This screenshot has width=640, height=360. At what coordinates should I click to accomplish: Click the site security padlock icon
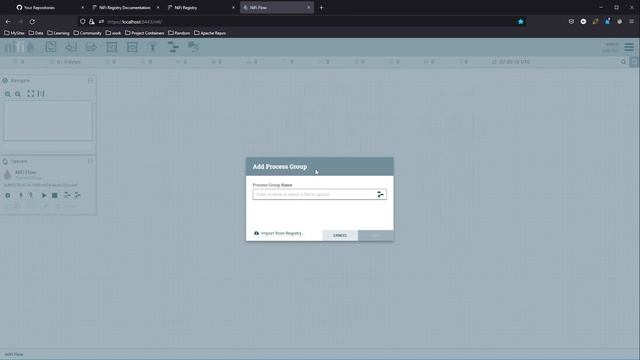92,22
